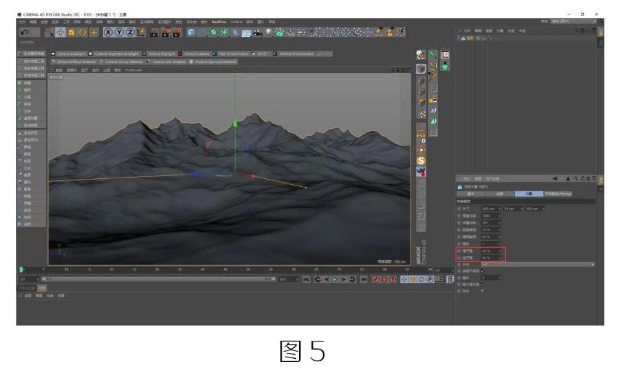Activate the Move tool
Viewport: 627px width, 372px height.
[x=60, y=32]
